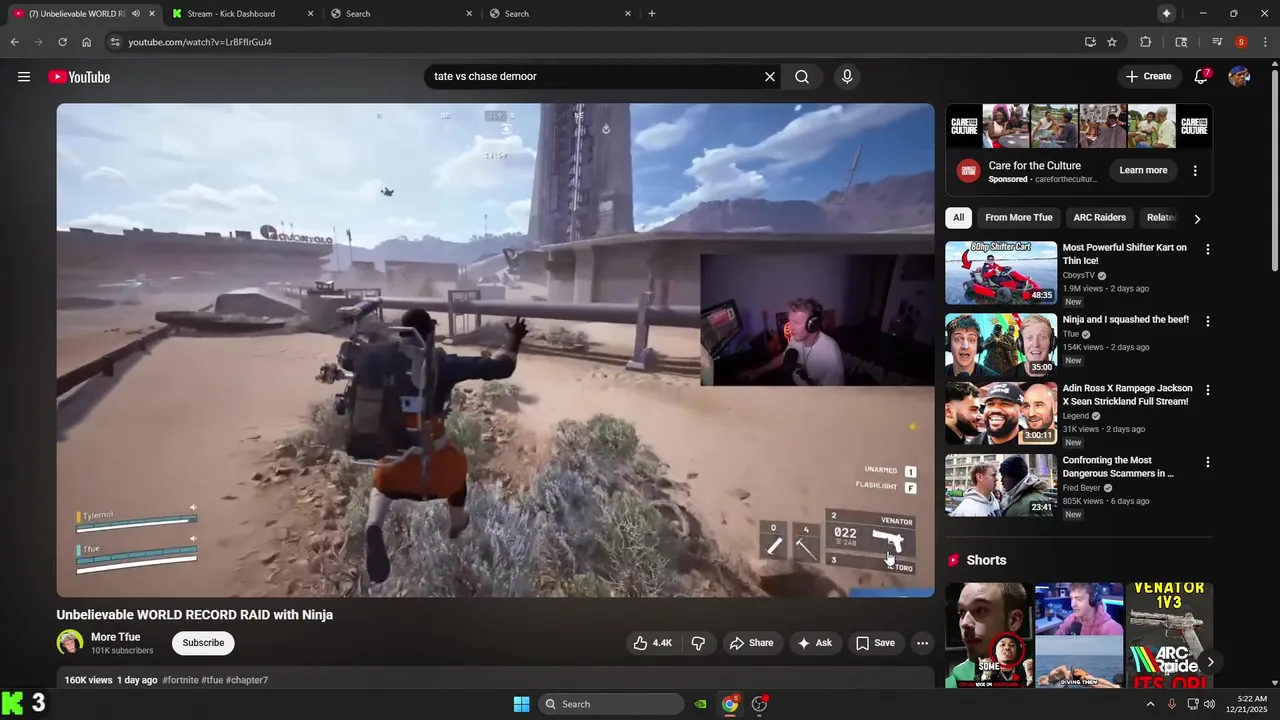Select the All filter chip

coord(958,218)
